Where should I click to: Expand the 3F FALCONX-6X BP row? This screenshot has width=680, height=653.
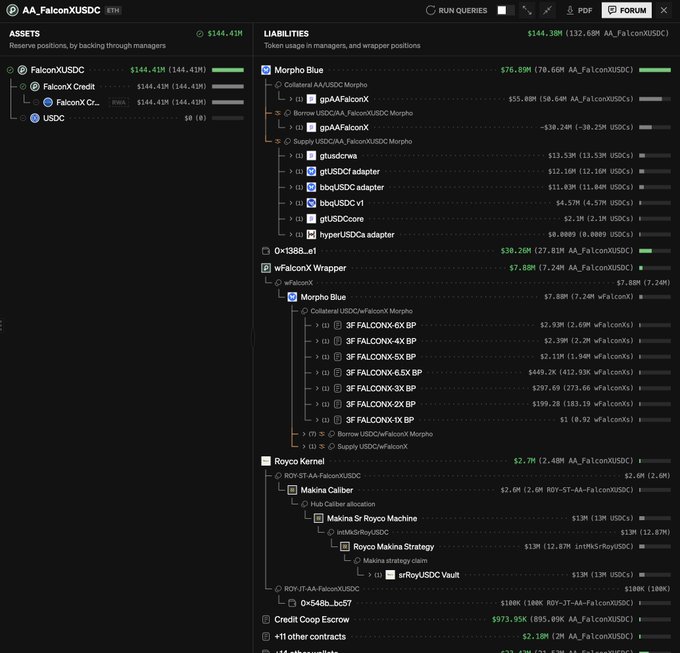[317, 325]
